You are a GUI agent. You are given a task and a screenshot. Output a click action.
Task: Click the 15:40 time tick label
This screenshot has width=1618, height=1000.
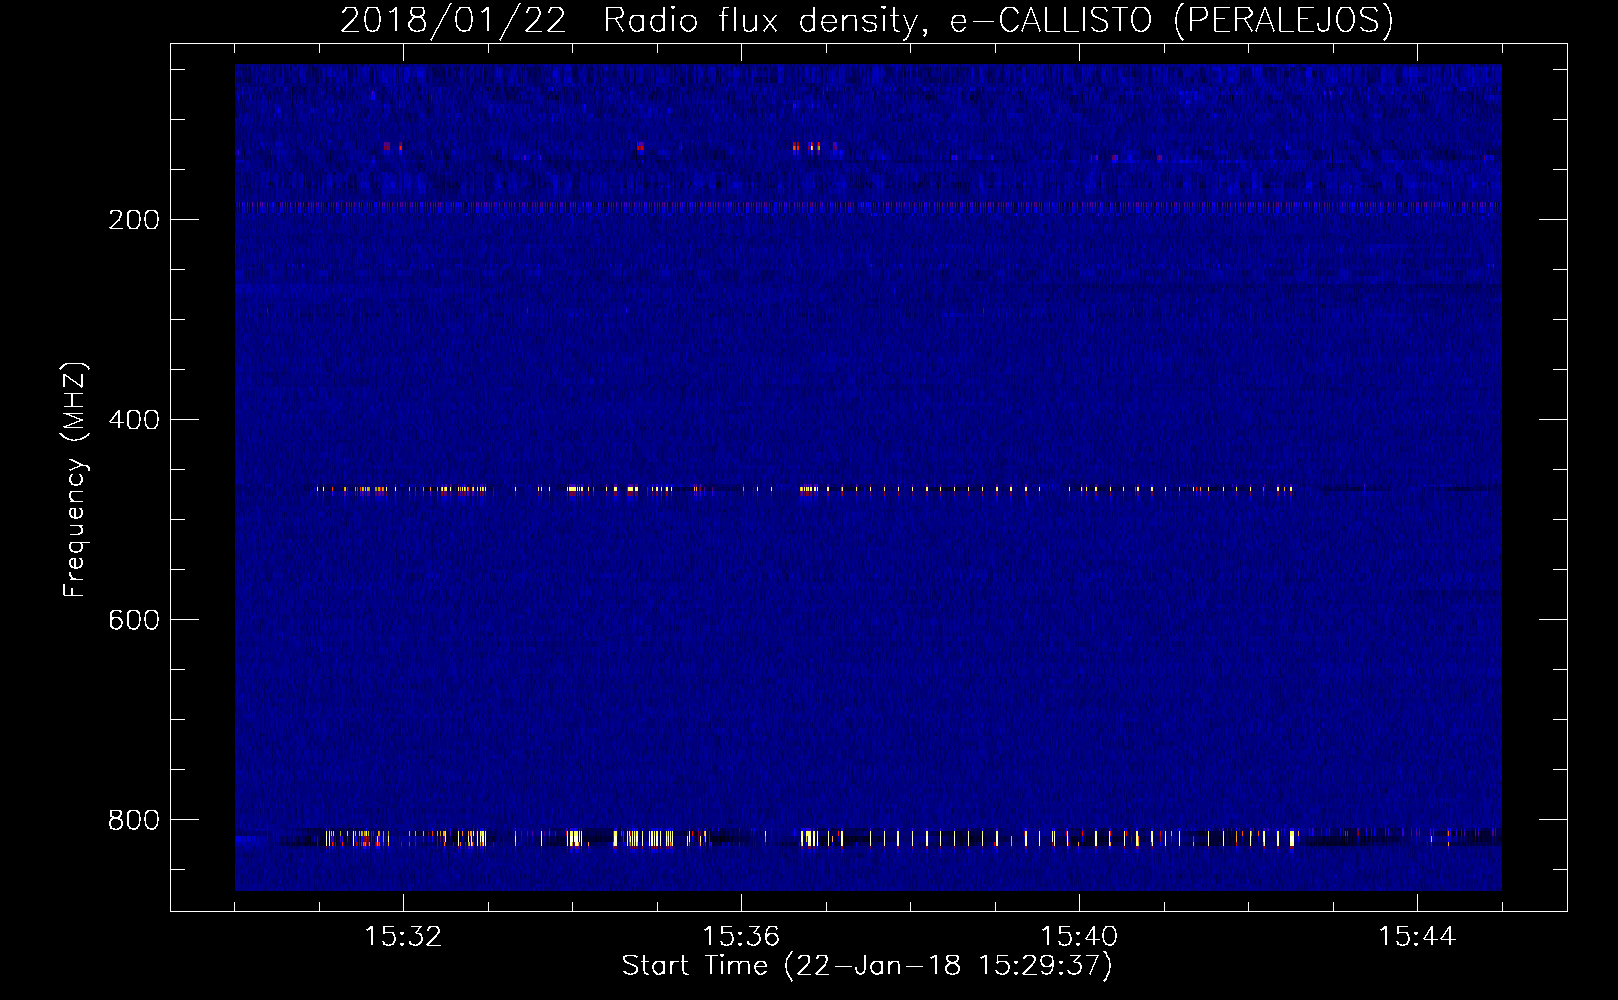(1079, 937)
